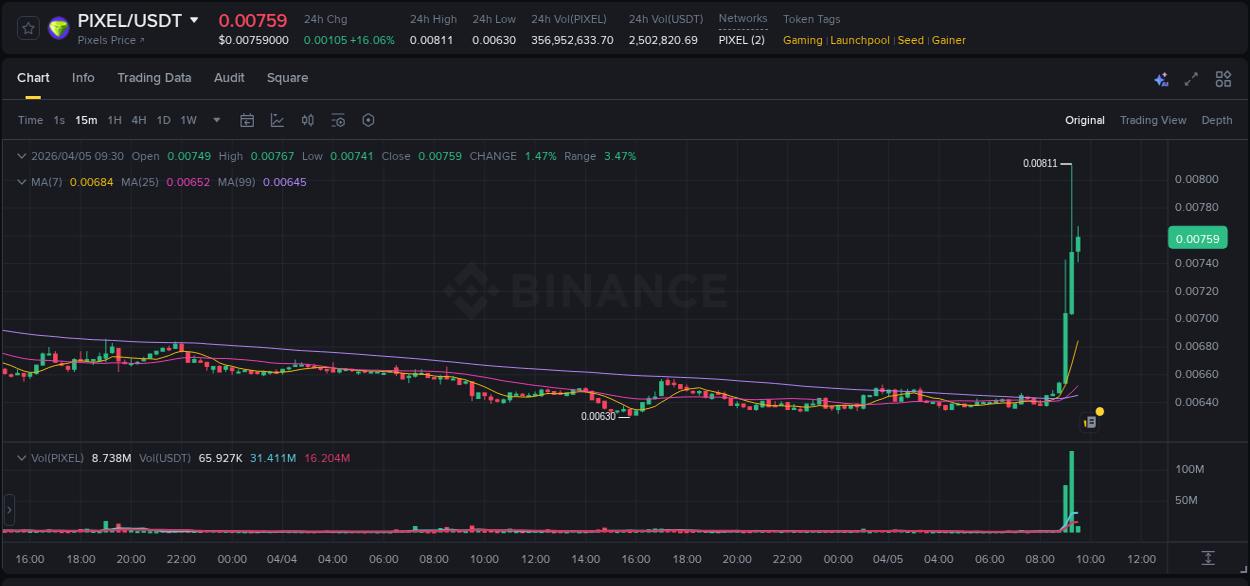The height and width of the screenshot is (586, 1250).
Task: Toggle the favorite star for PIXEL/USDT
Action: (27, 27)
